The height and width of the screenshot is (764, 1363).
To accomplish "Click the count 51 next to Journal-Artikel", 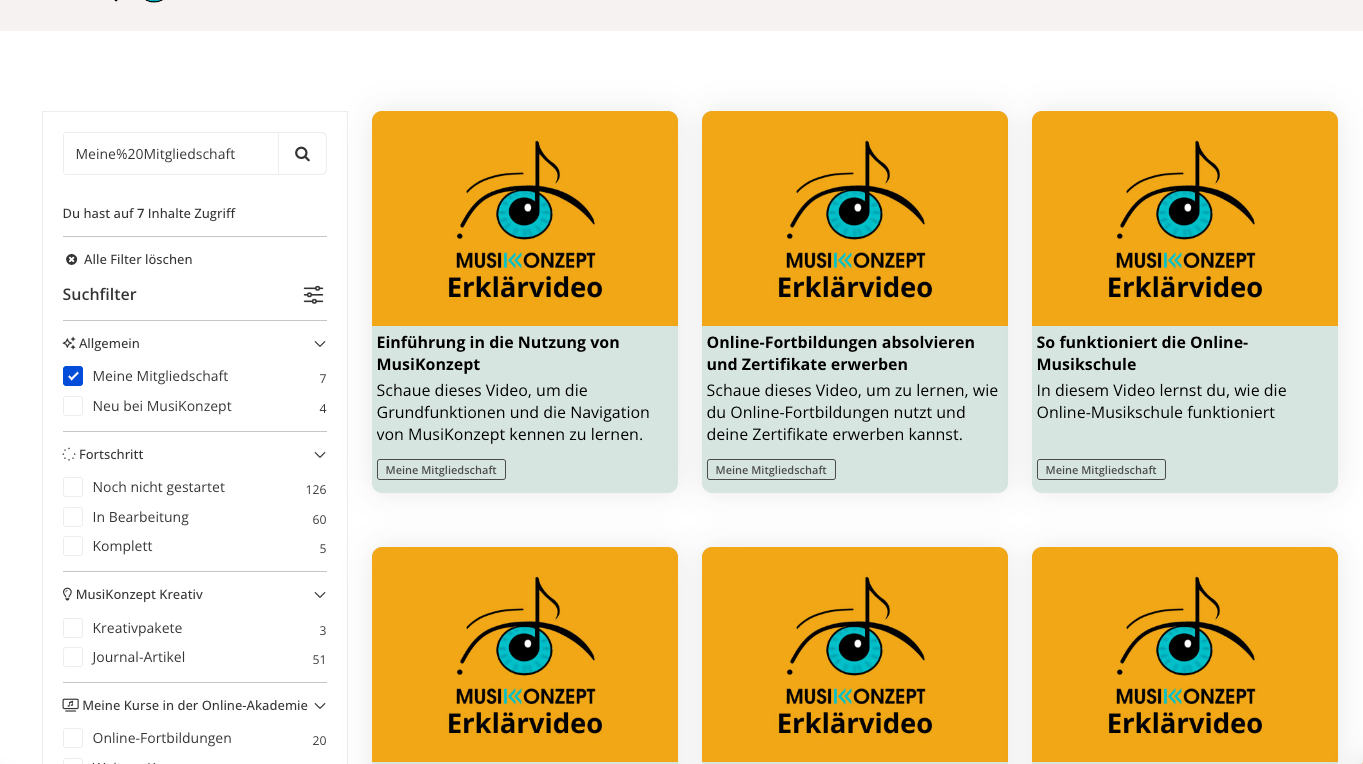I will coord(319,660).
